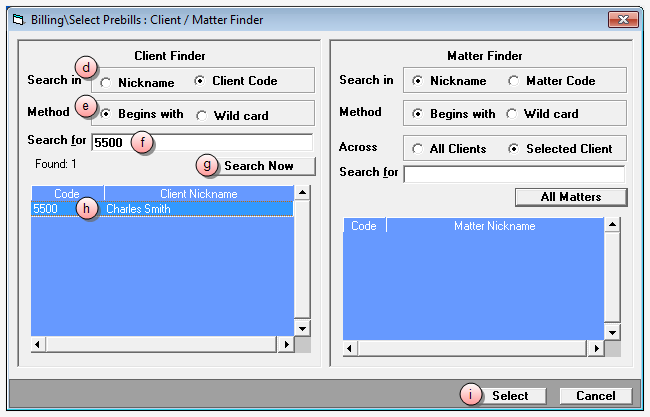650x417 pixels.
Task: Enable Wild card method in Client Finder
Action: [201, 115]
